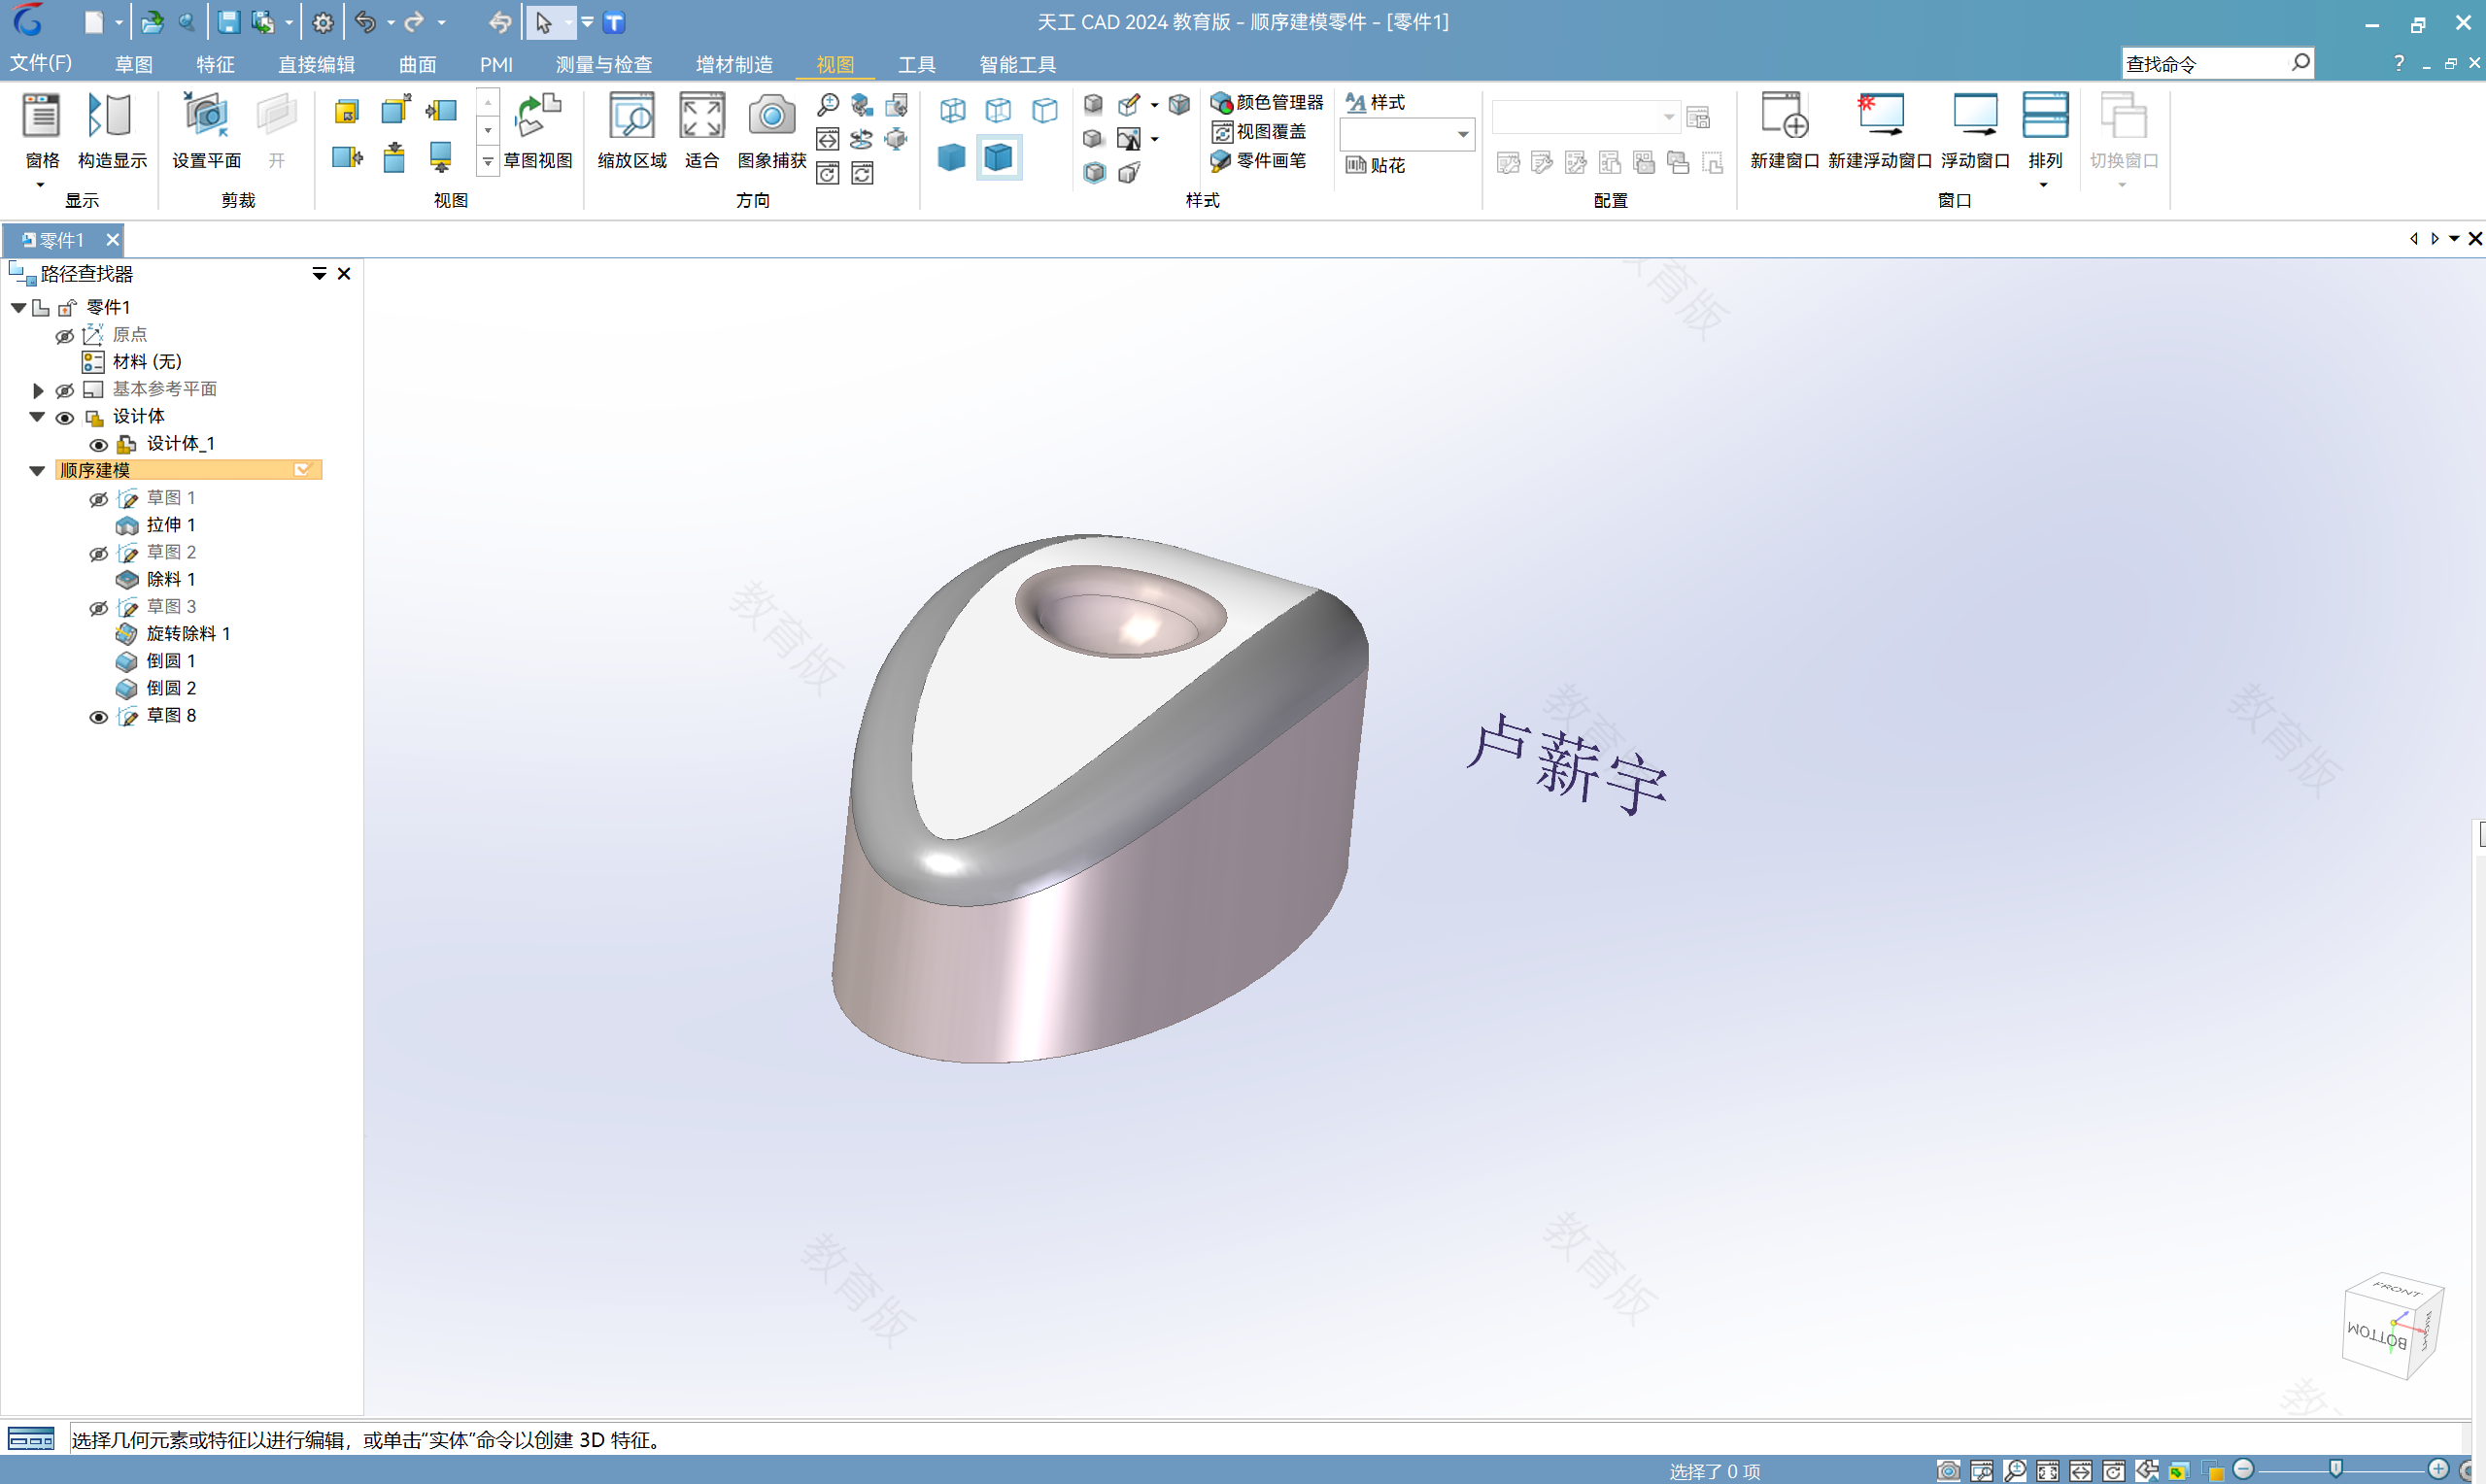Viewport: 2486px width, 1484px height.
Task: Click the 卢薪宇 text profile in viewport
Action: [1566, 764]
